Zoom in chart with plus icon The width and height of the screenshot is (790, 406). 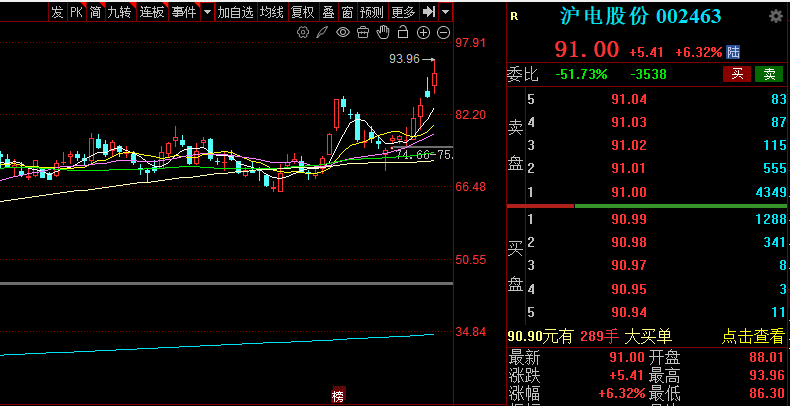[x=423, y=33]
